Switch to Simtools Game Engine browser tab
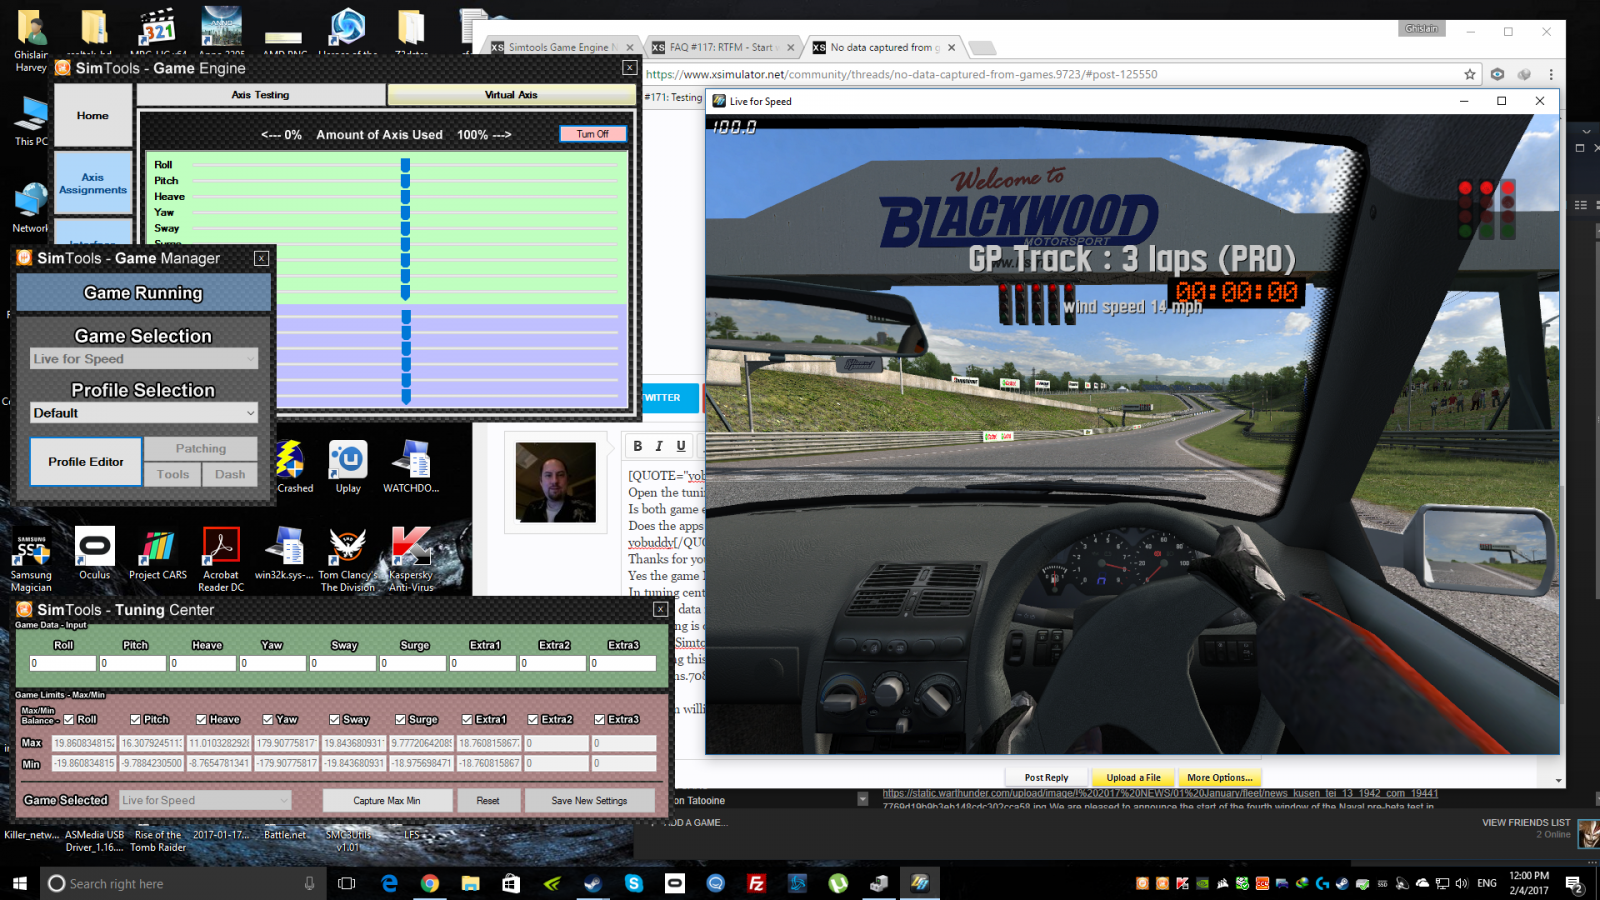The image size is (1600, 900). (x=560, y=47)
